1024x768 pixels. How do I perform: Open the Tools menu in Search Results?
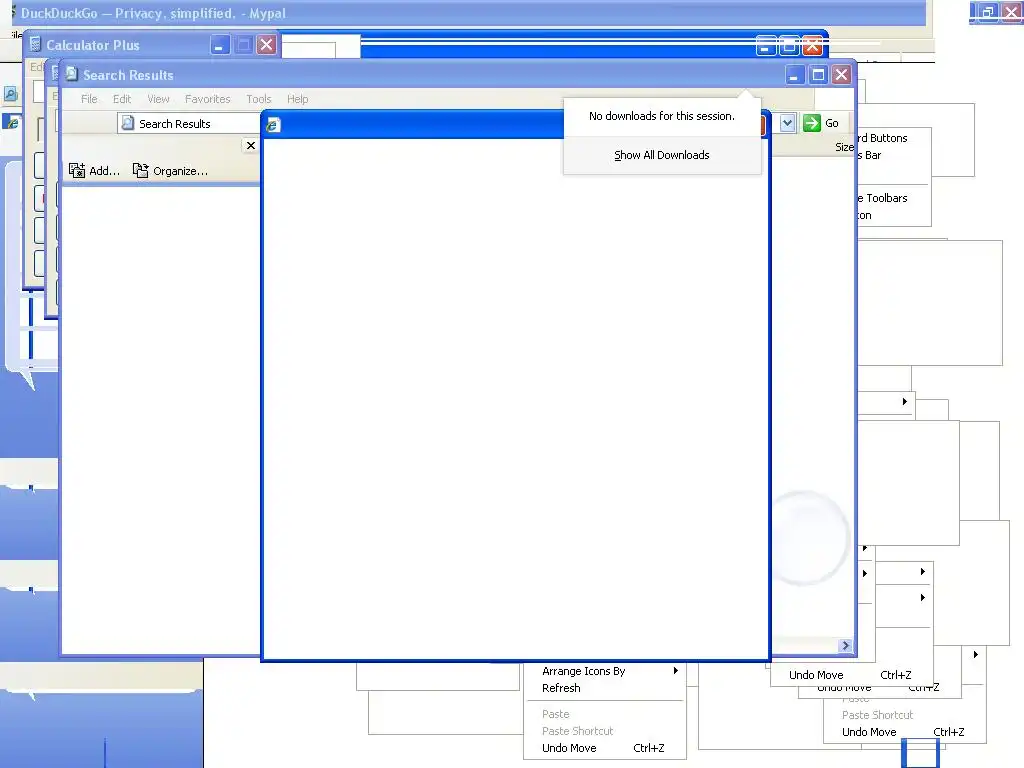(259, 99)
